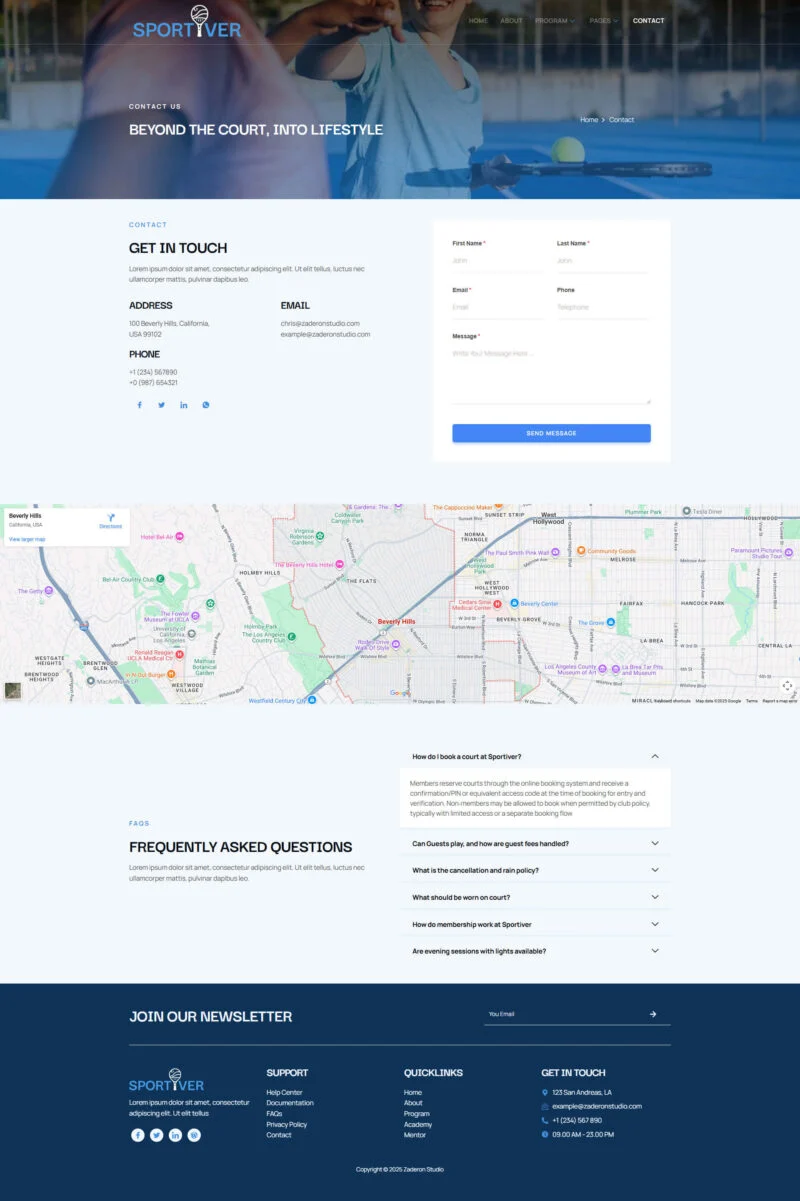800x1201 pixels.
Task: Expand the cancellation and rain policy FAQ
Action: [535, 870]
